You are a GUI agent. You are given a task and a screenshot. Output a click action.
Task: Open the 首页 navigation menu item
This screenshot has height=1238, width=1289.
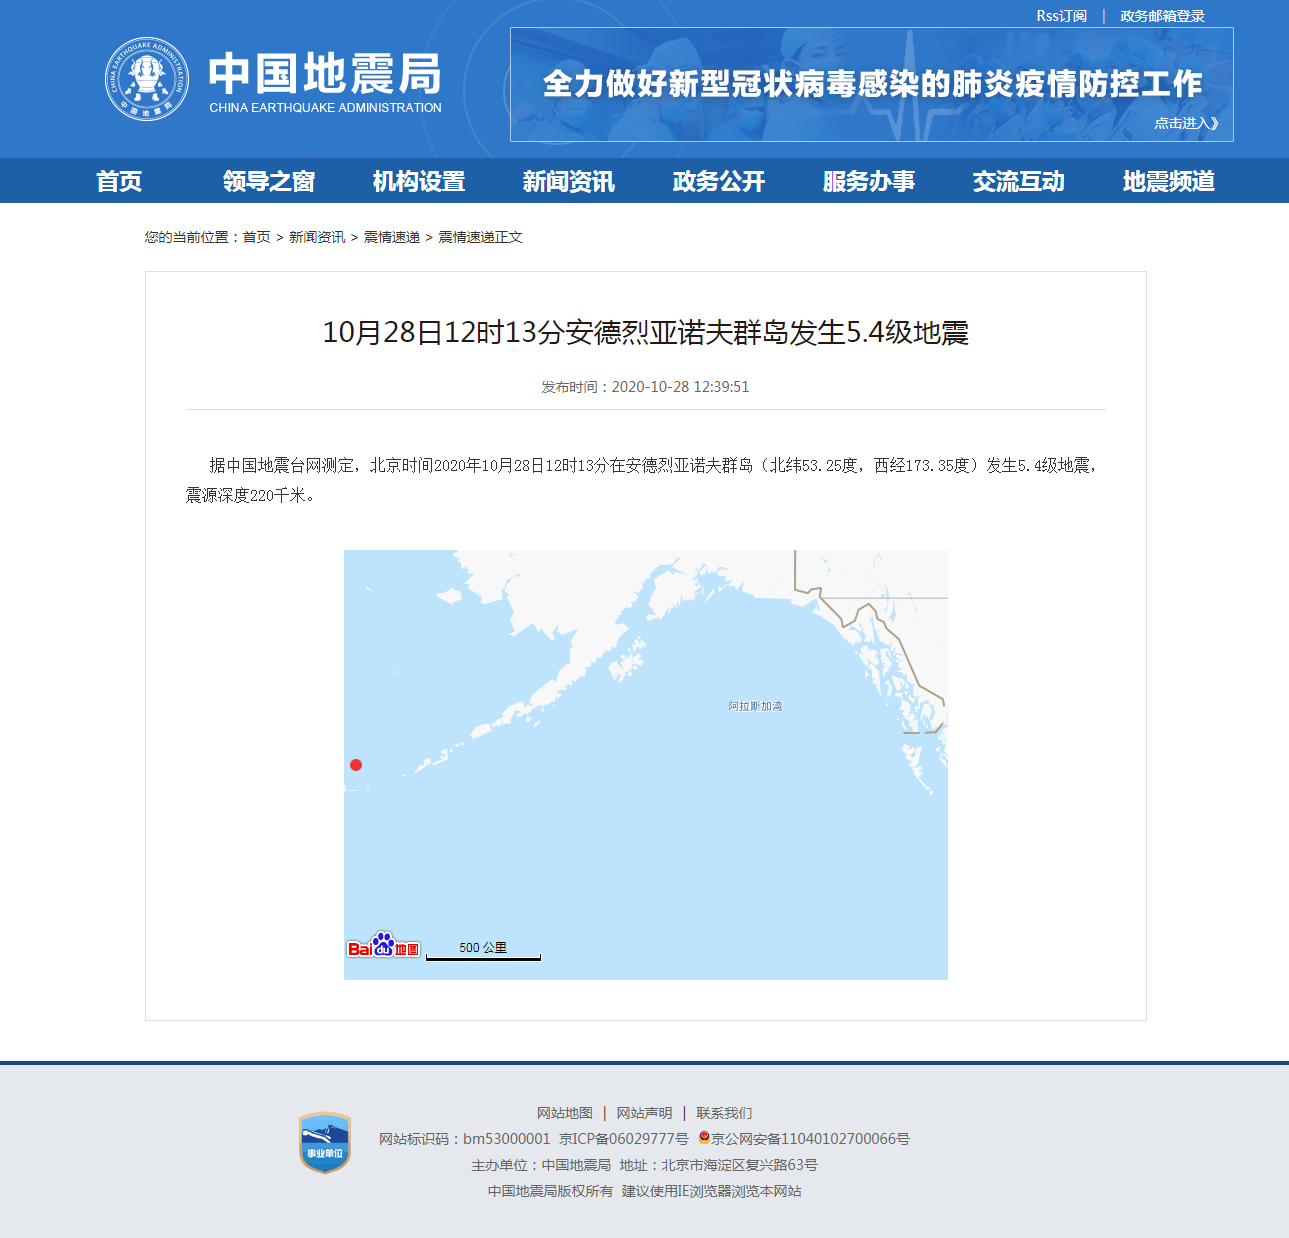pos(119,181)
